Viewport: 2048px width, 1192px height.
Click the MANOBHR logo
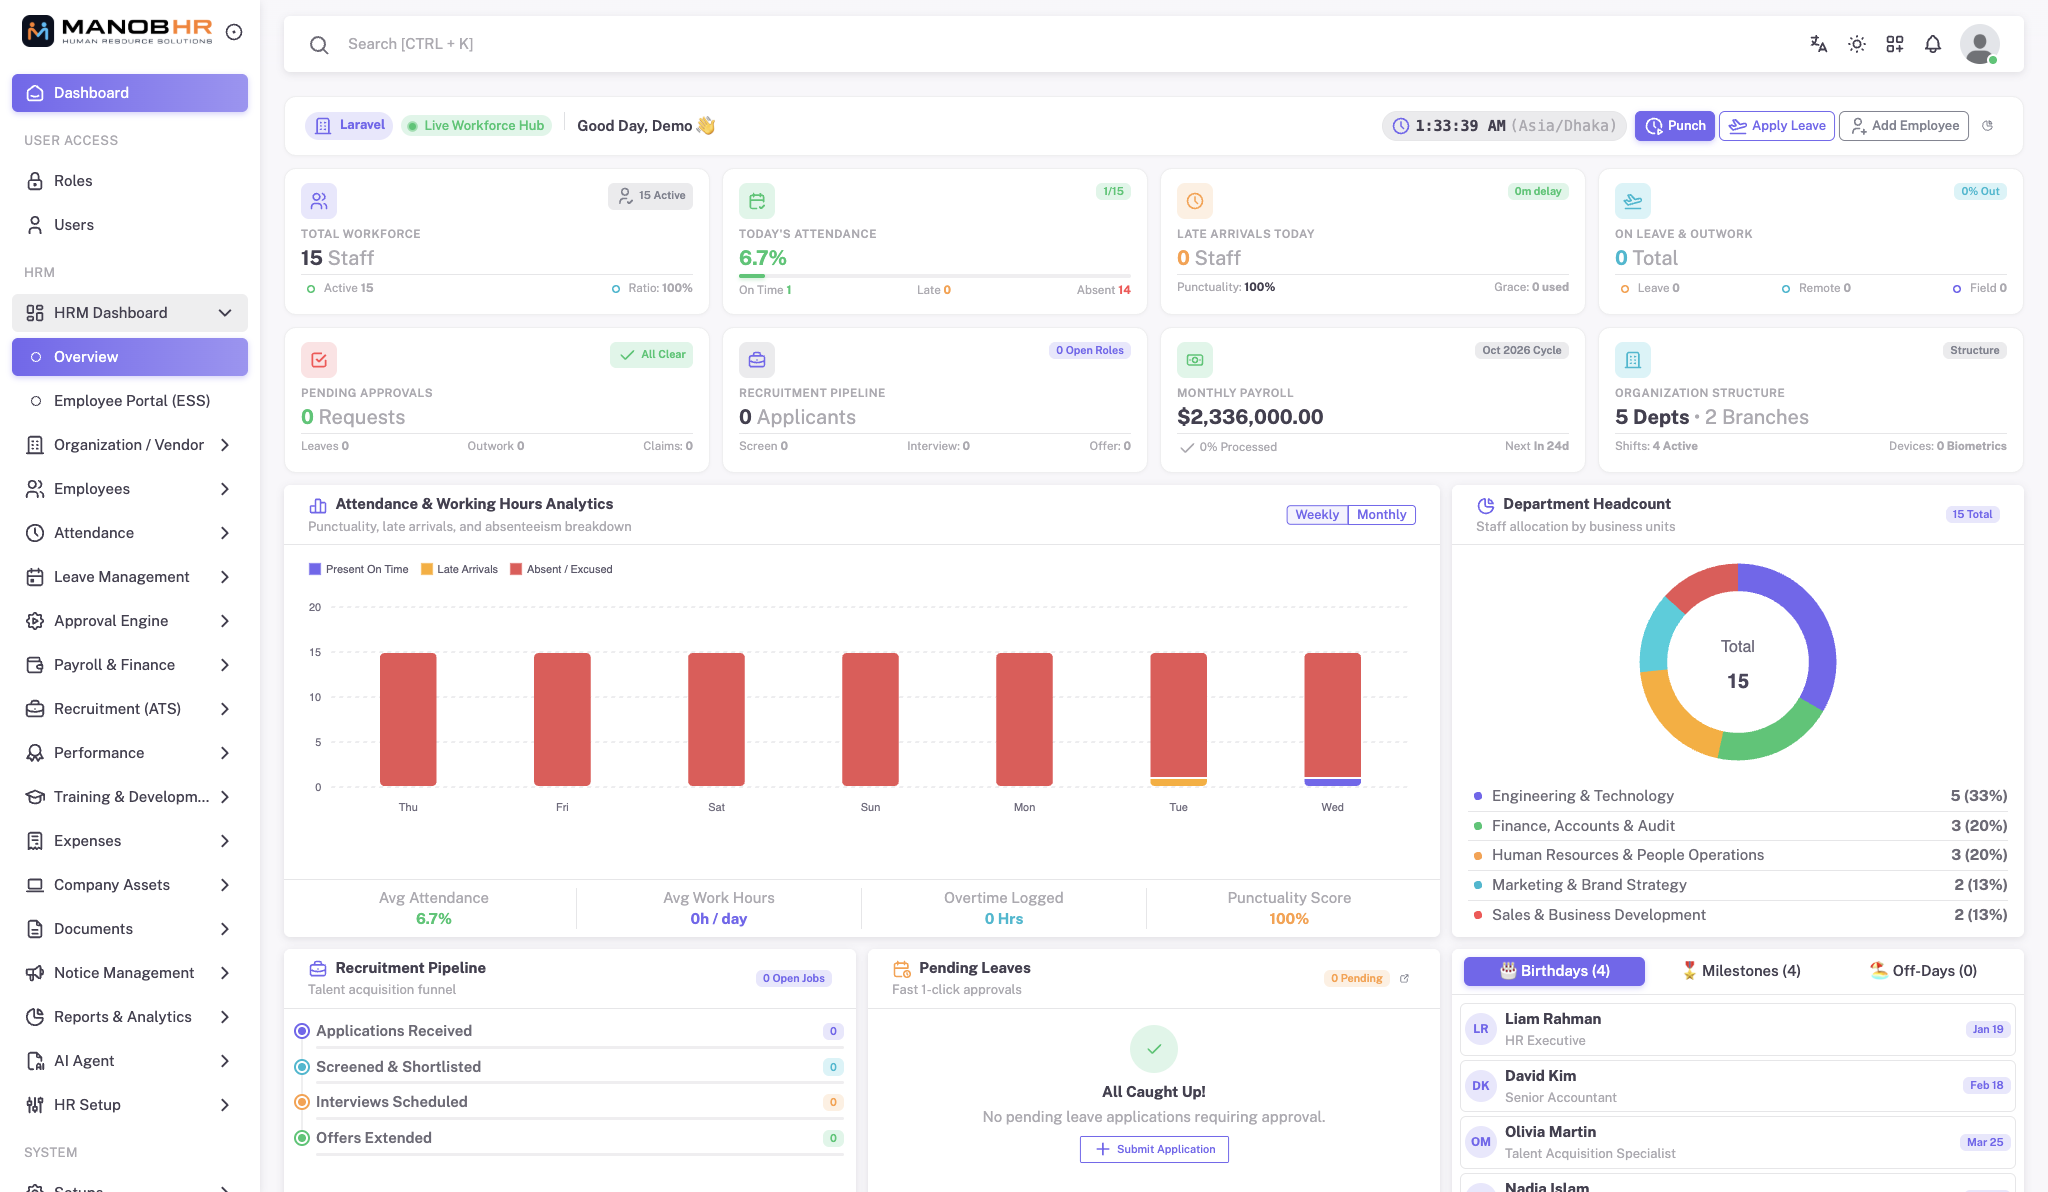tap(117, 32)
